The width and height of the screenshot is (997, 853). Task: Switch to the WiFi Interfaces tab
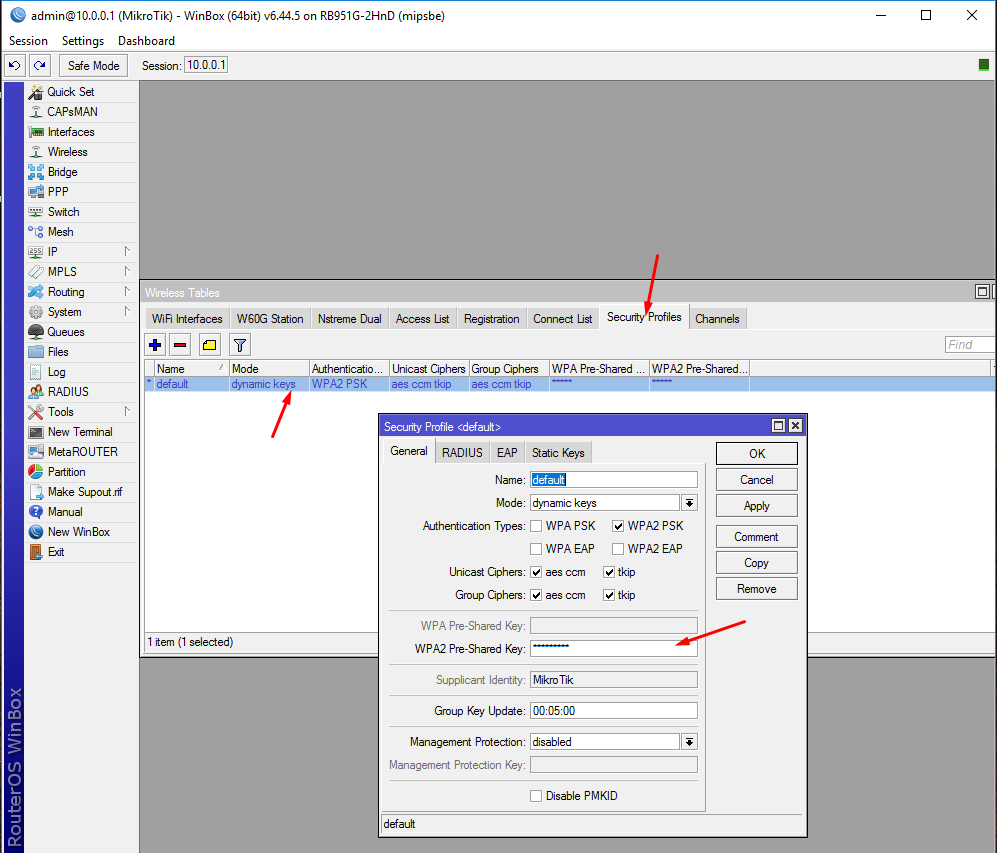pyautogui.click(x=187, y=319)
